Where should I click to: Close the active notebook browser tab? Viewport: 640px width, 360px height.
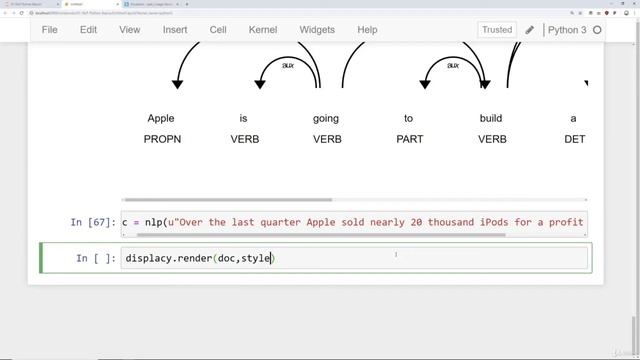(118, 4)
